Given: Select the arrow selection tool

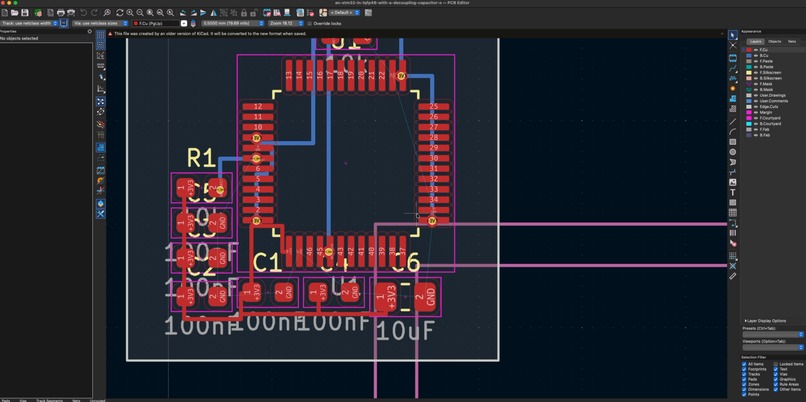Looking at the screenshot, I should click(x=733, y=35).
